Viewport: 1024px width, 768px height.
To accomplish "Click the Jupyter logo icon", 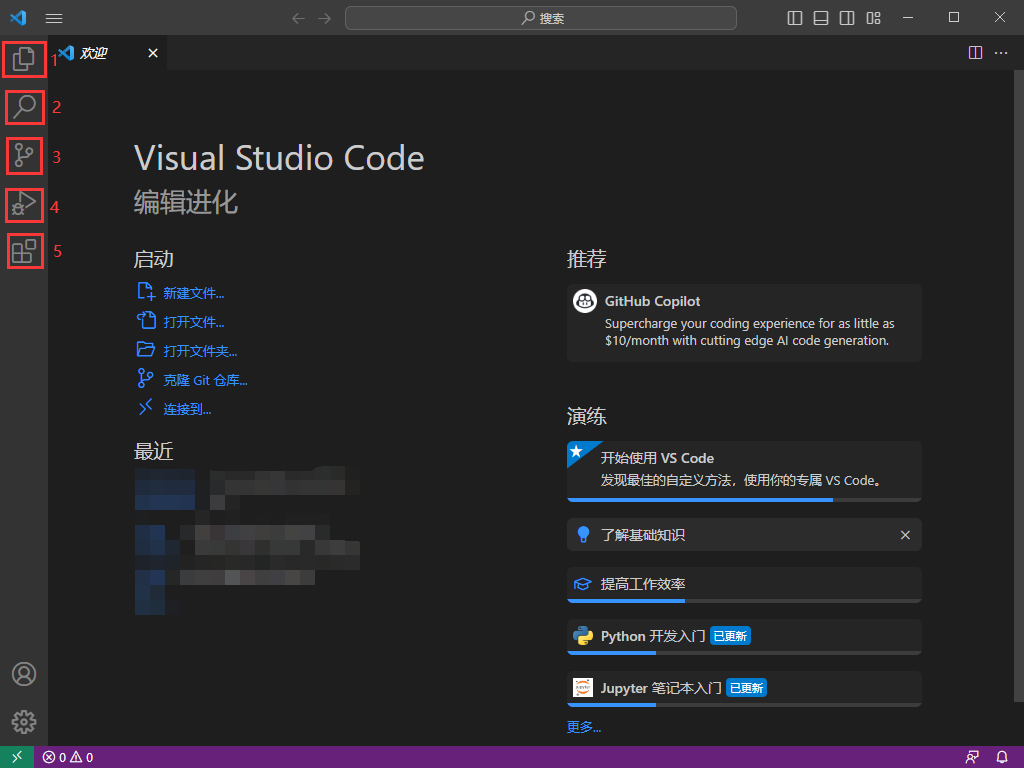I will point(583,688).
